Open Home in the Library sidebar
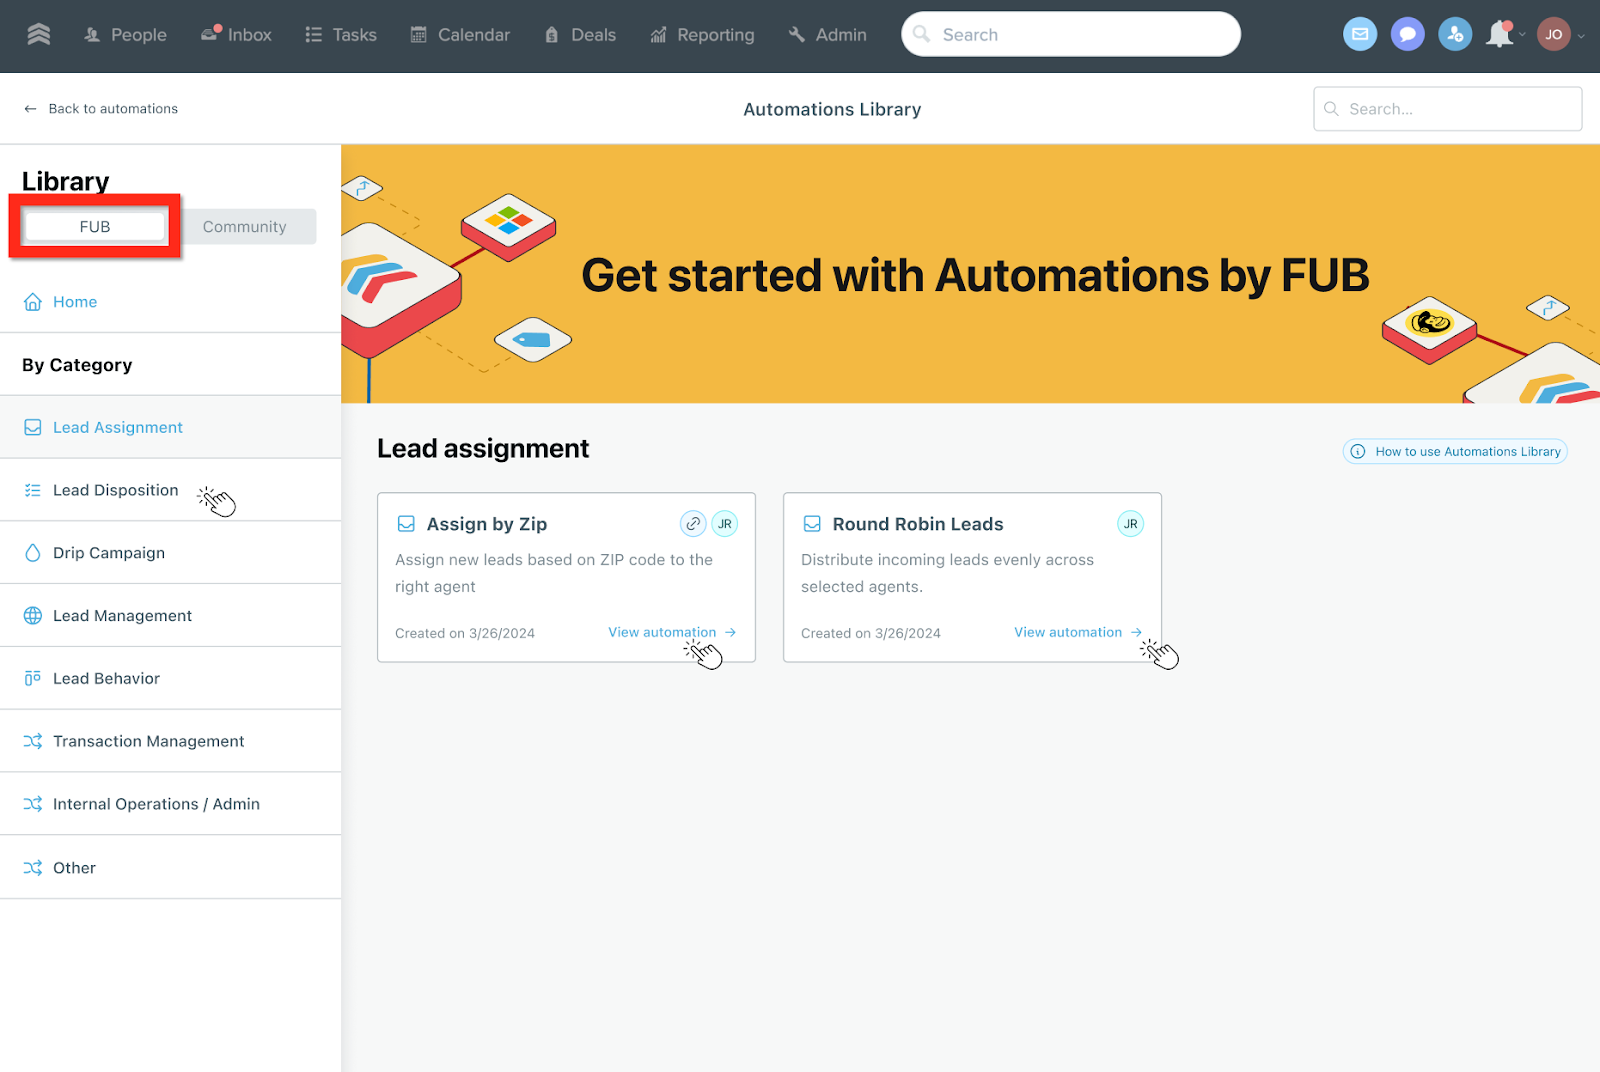Image resolution: width=1600 pixels, height=1072 pixels. click(x=74, y=302)
